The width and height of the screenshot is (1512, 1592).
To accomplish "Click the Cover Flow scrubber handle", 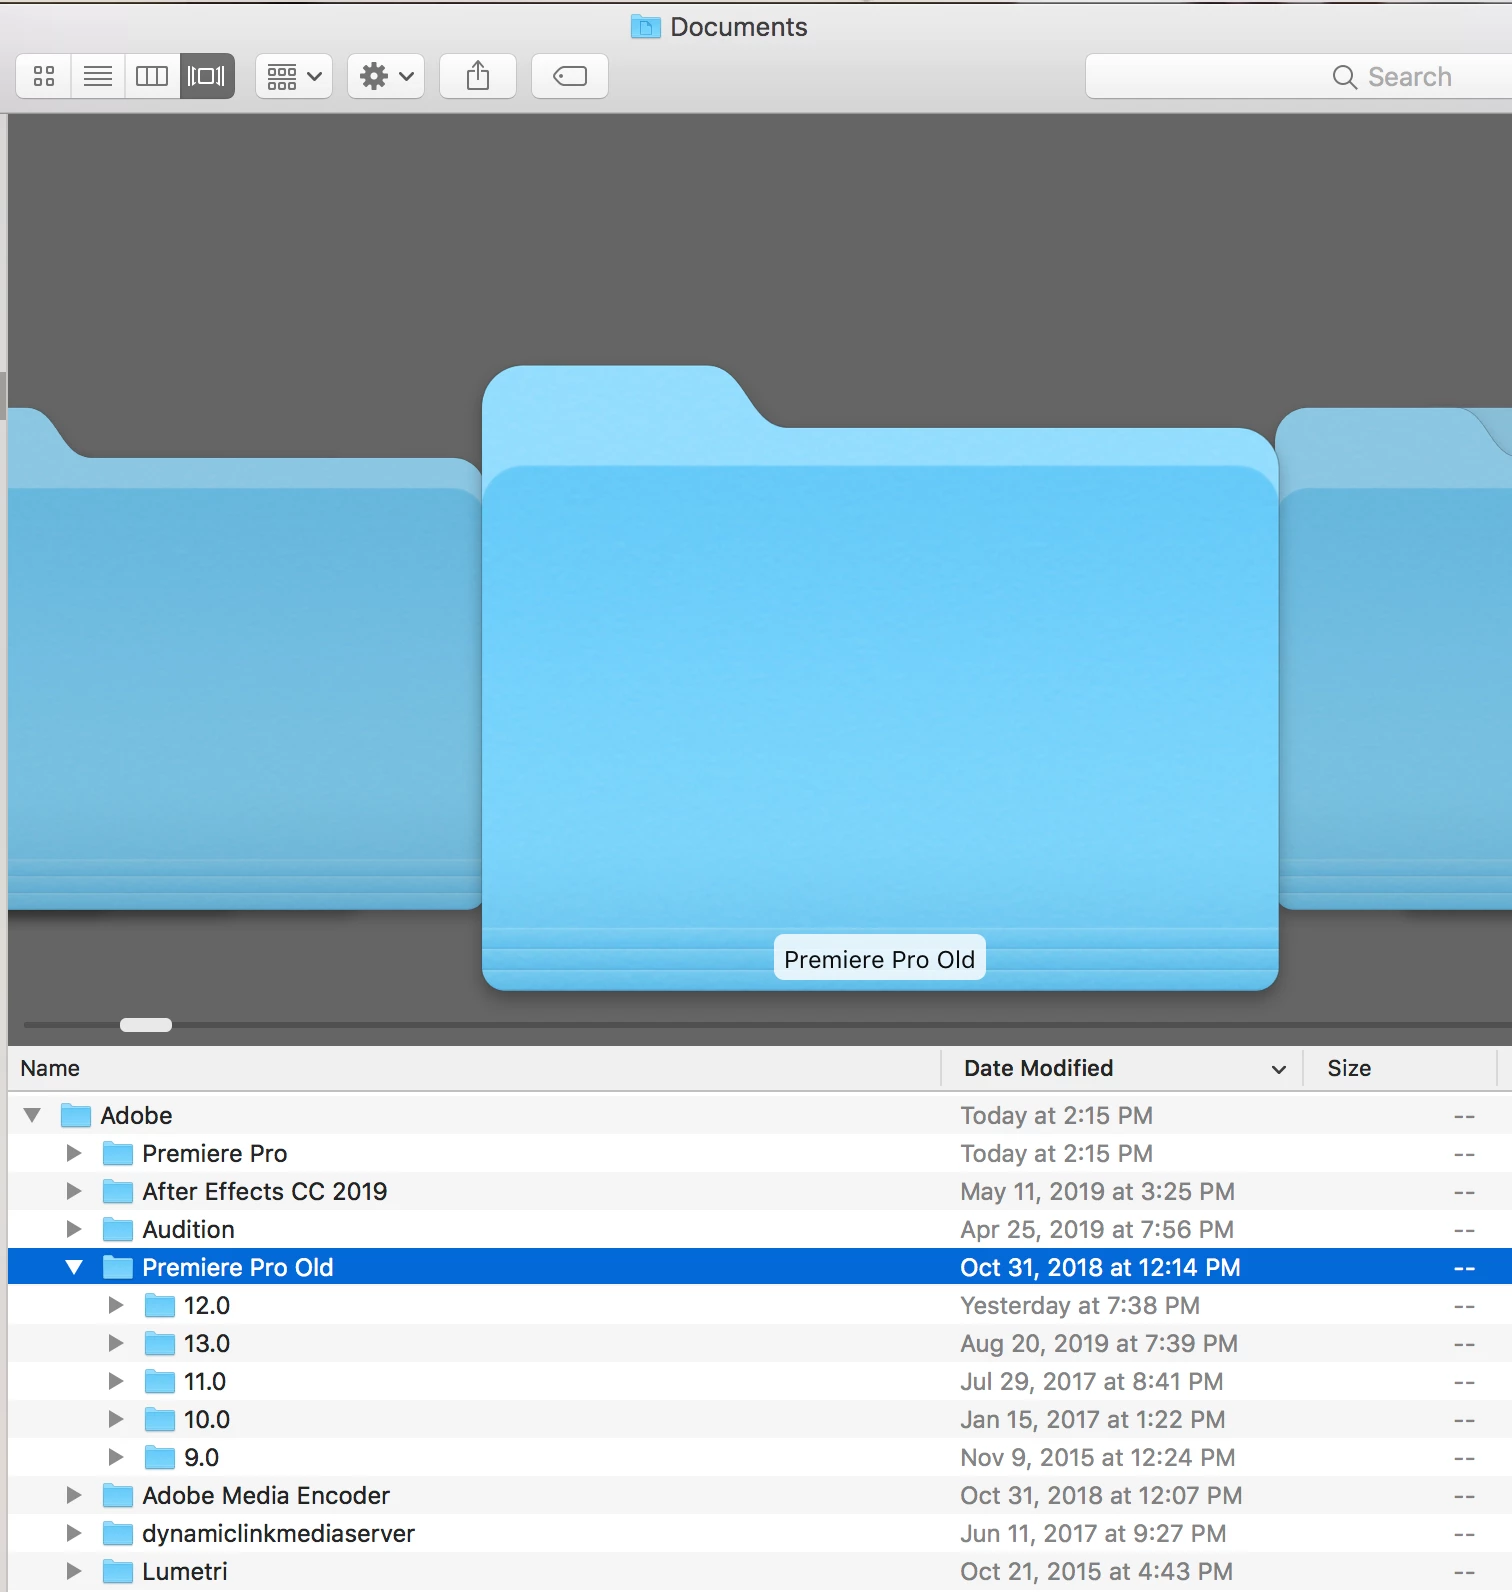I will (x=146, y=1025).
